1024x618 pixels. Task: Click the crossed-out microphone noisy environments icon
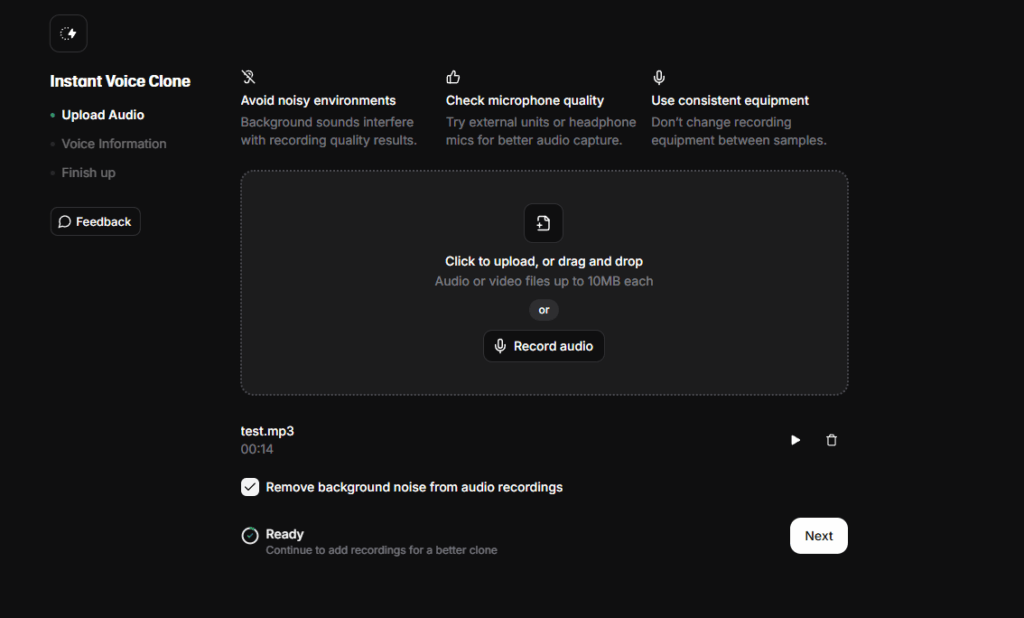click(247, 76)
